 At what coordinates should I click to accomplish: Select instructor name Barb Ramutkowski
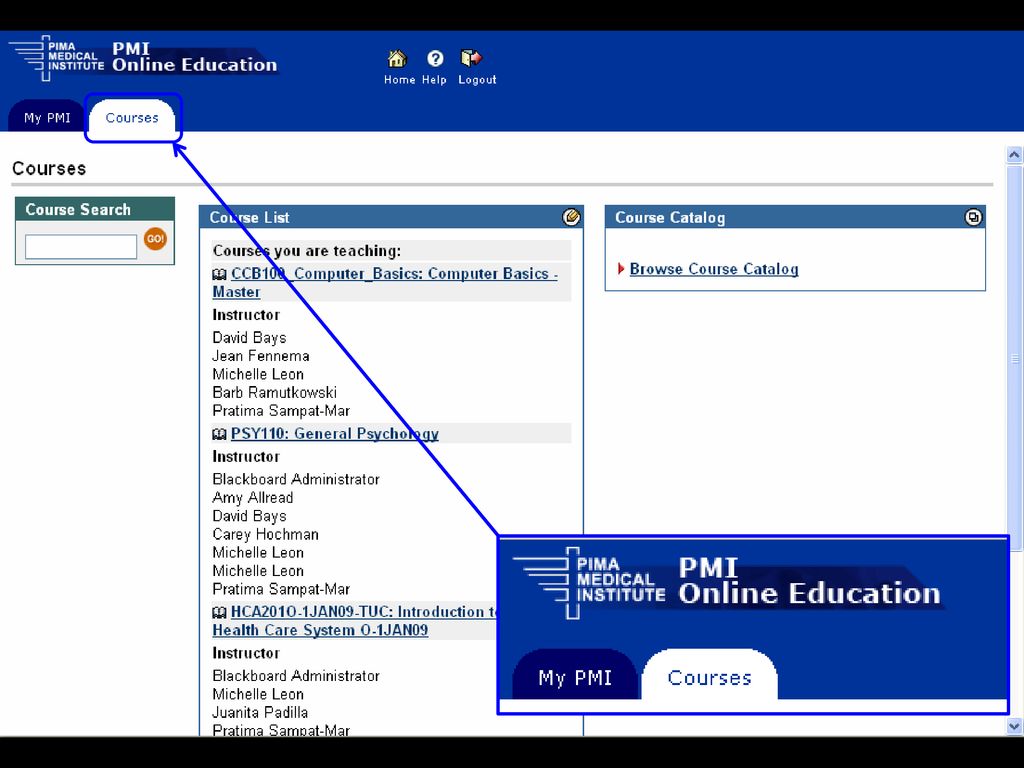click(274, 392)
